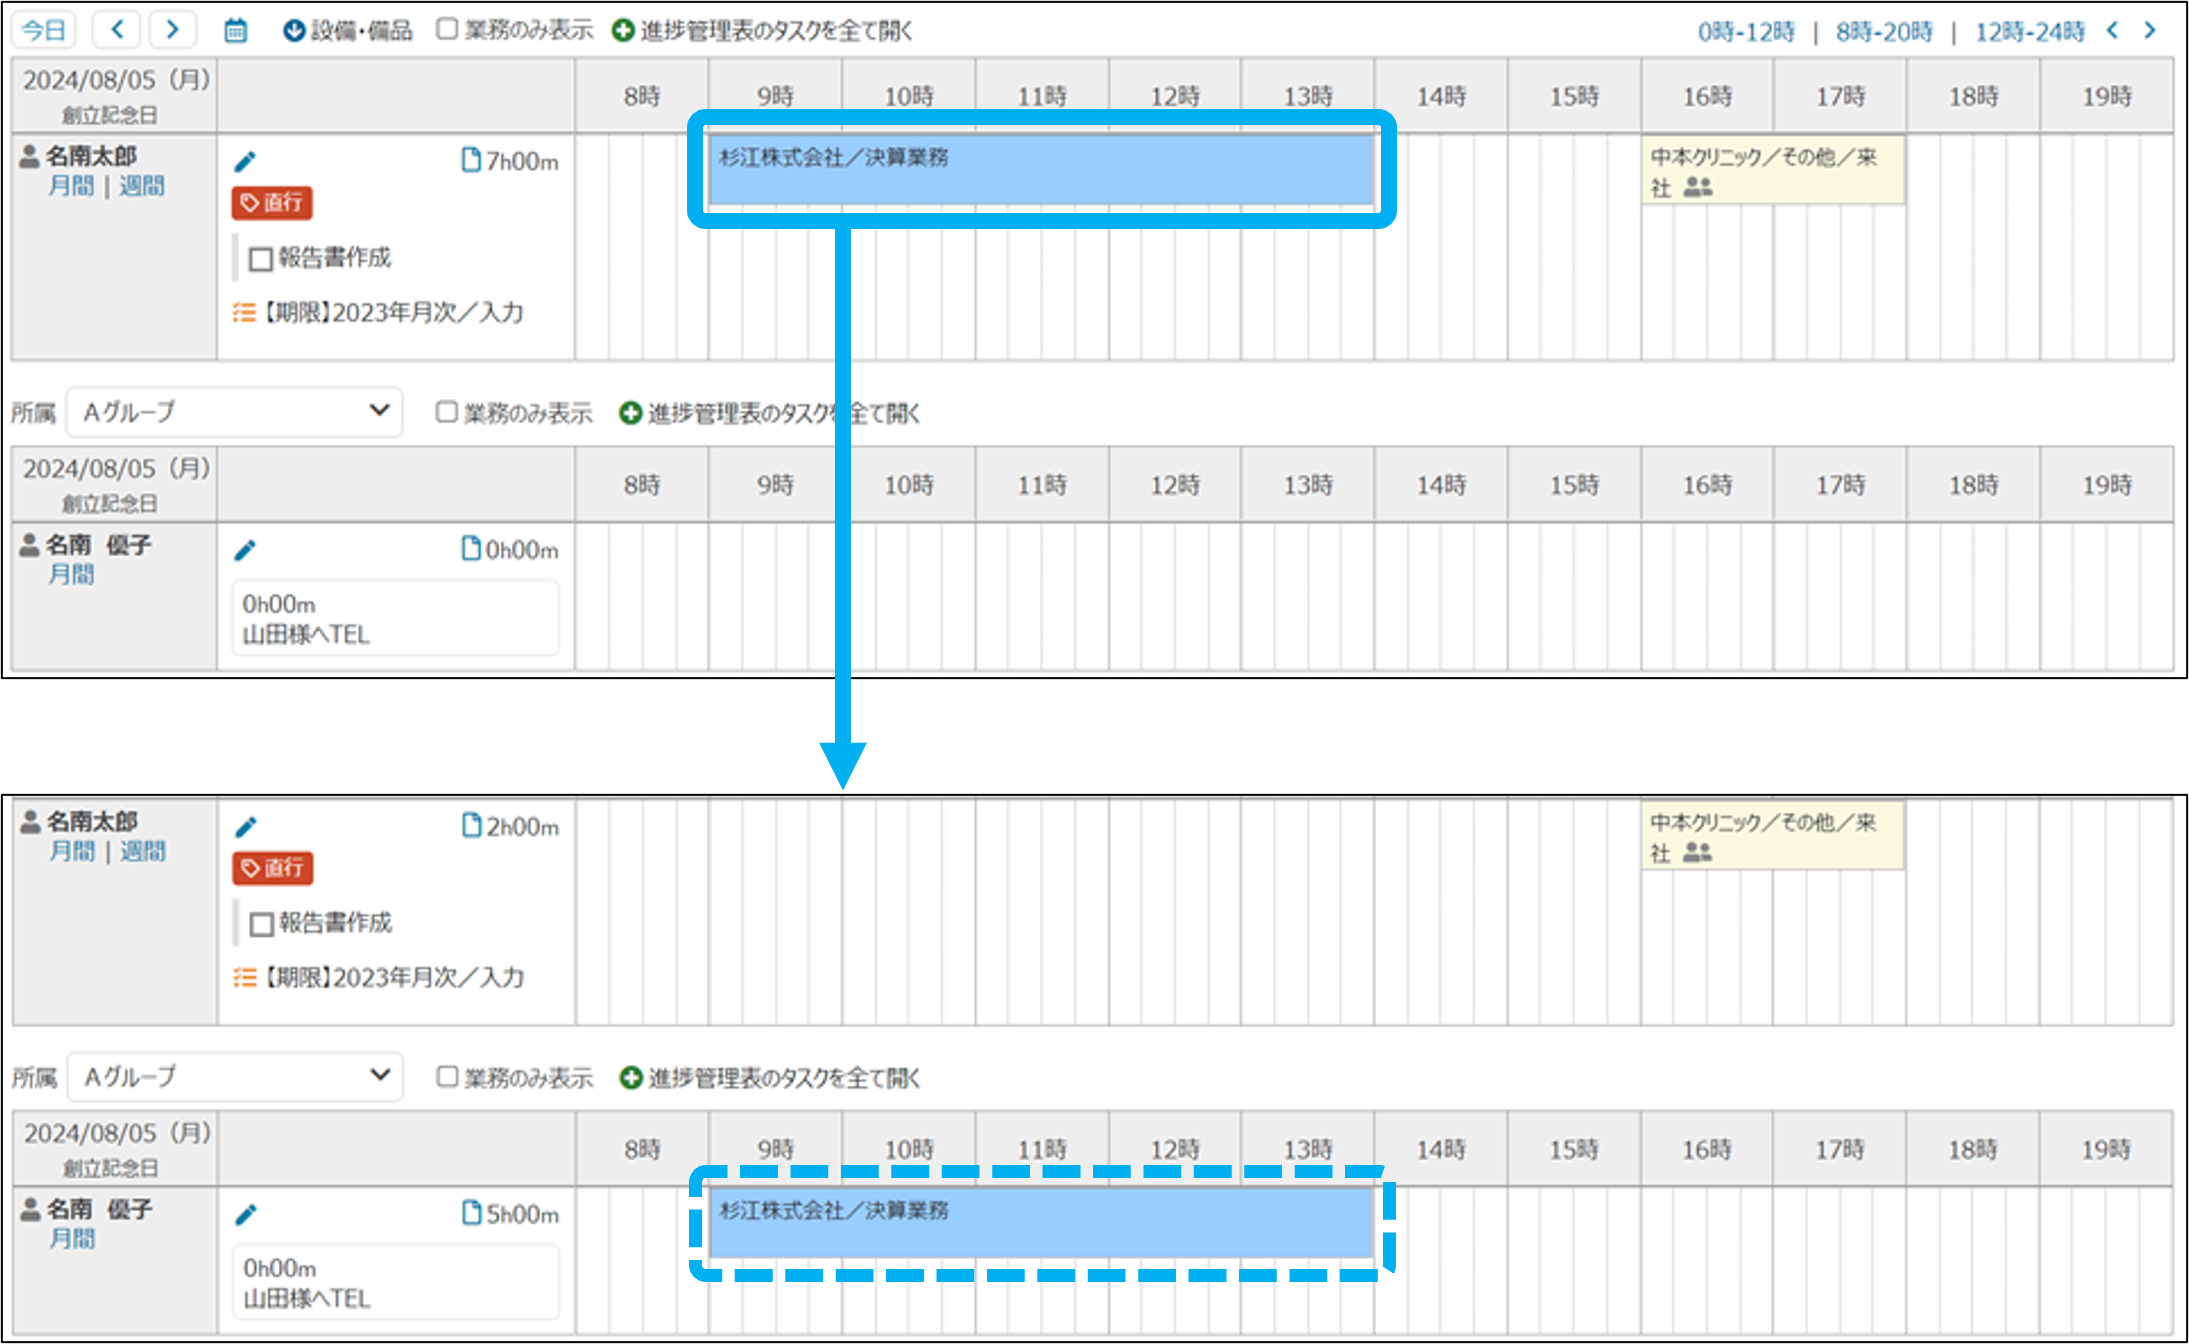Check the top 報告書作成 task checkbox
Viewport: 2189px width, 1344px height.
(261, 259)
